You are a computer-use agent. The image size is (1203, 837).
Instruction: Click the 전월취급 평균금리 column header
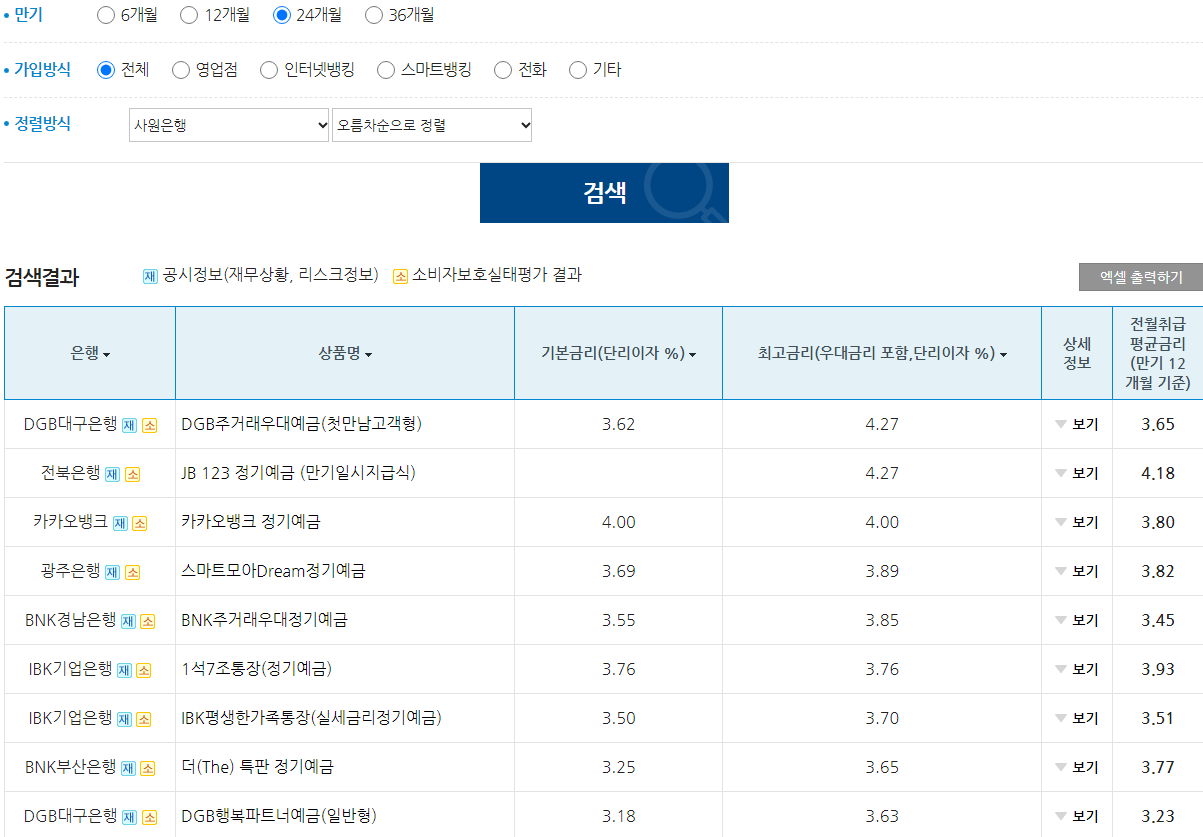pos(1158,353)
